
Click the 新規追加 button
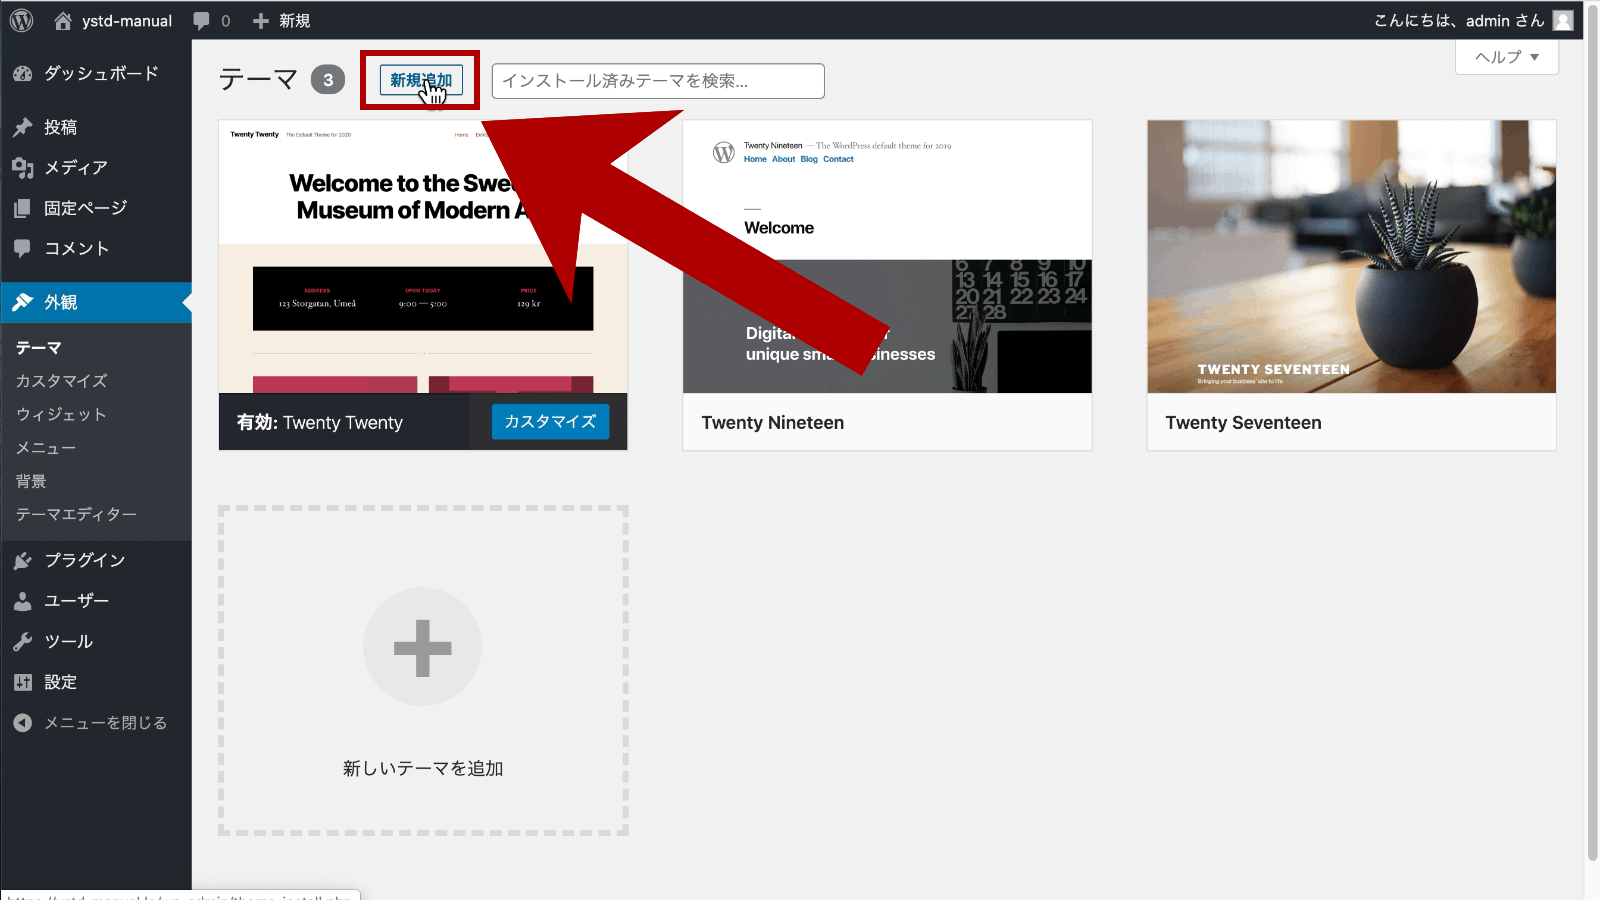421,80
